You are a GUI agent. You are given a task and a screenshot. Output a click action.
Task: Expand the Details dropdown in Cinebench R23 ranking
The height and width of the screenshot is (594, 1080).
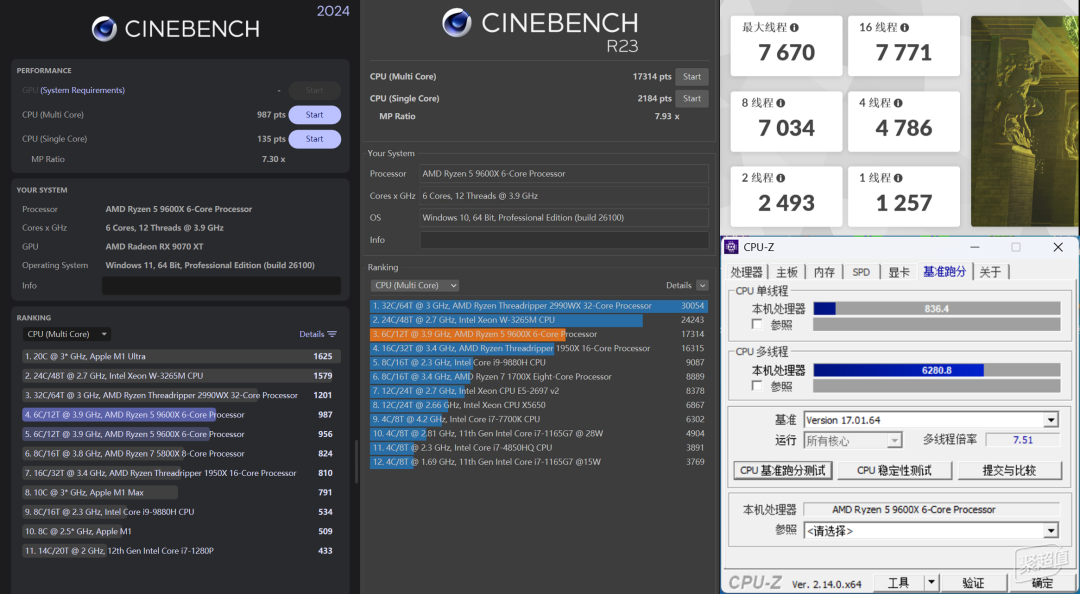click(702, 285)
